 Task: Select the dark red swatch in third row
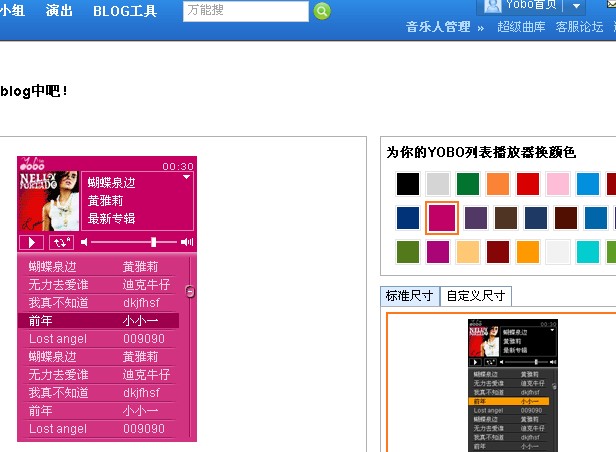(498, 252)
